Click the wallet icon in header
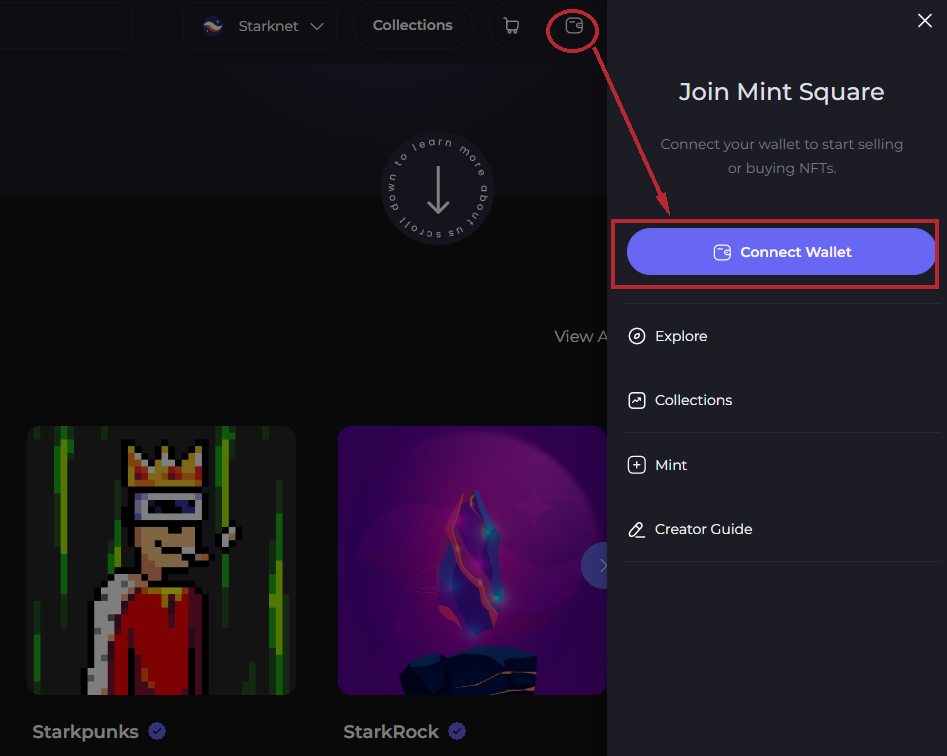 tap(574, 25)
